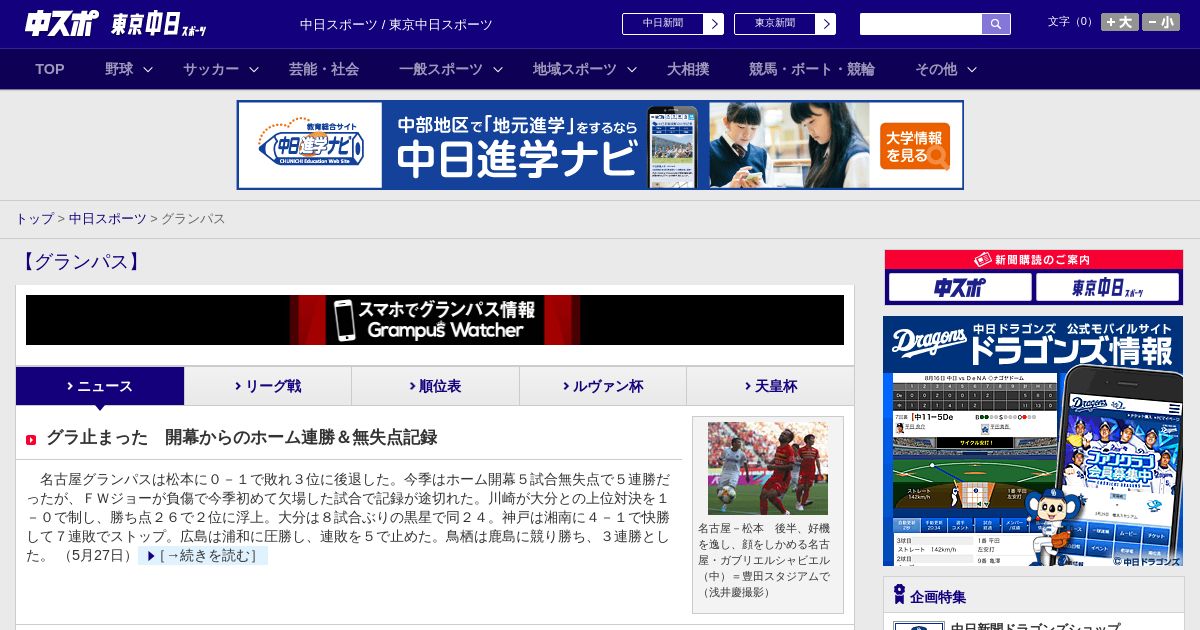The height and width of the screenshot is (630, 1200).
Task: Follow the 中日スポーツ breadcrumb link
Action: click(x=107, y=218)
